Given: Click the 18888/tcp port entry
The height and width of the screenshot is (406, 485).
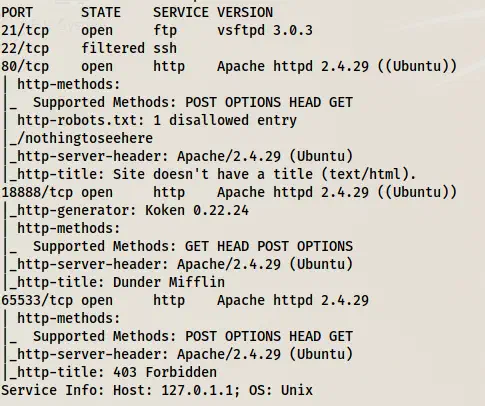Looking at the screenshot, I should click(37, 192).
